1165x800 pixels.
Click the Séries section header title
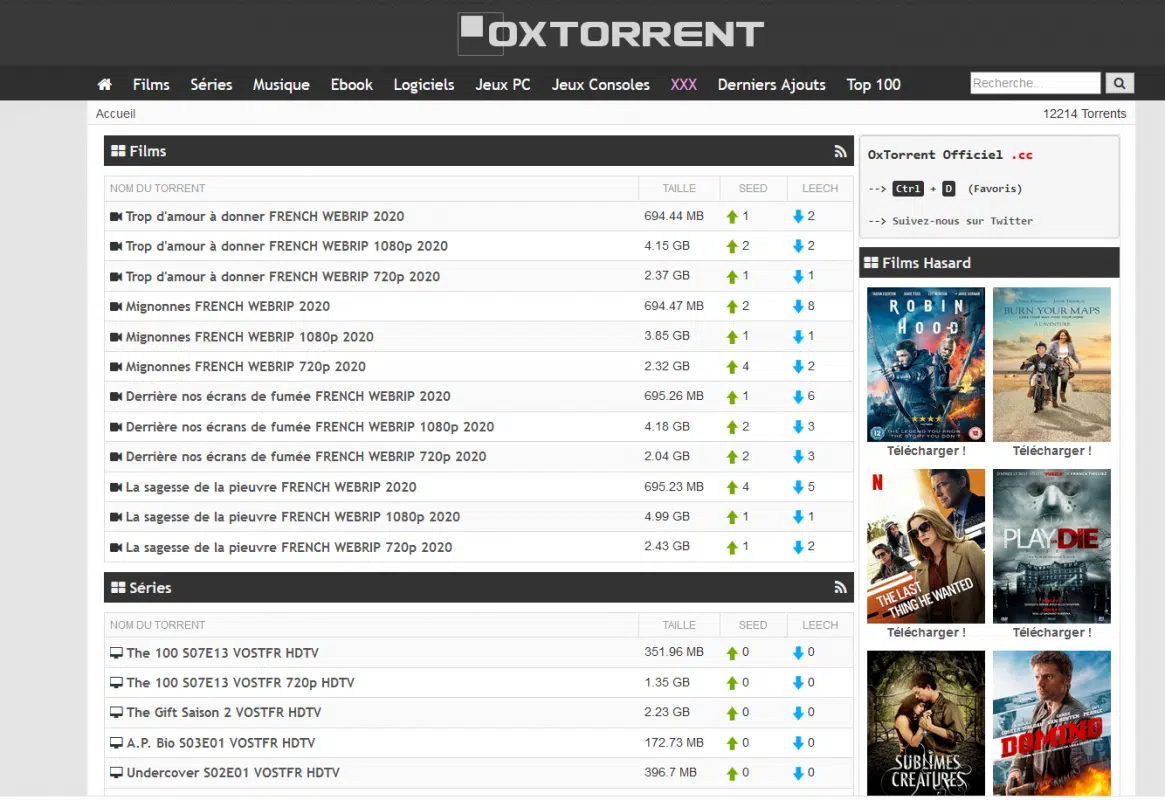point(150,588)
